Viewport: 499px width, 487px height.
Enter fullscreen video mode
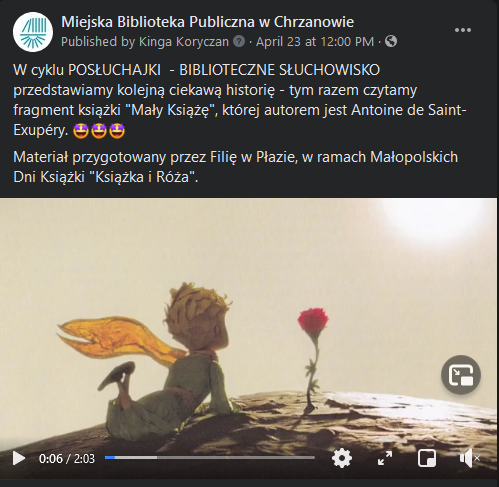point(385,458)
